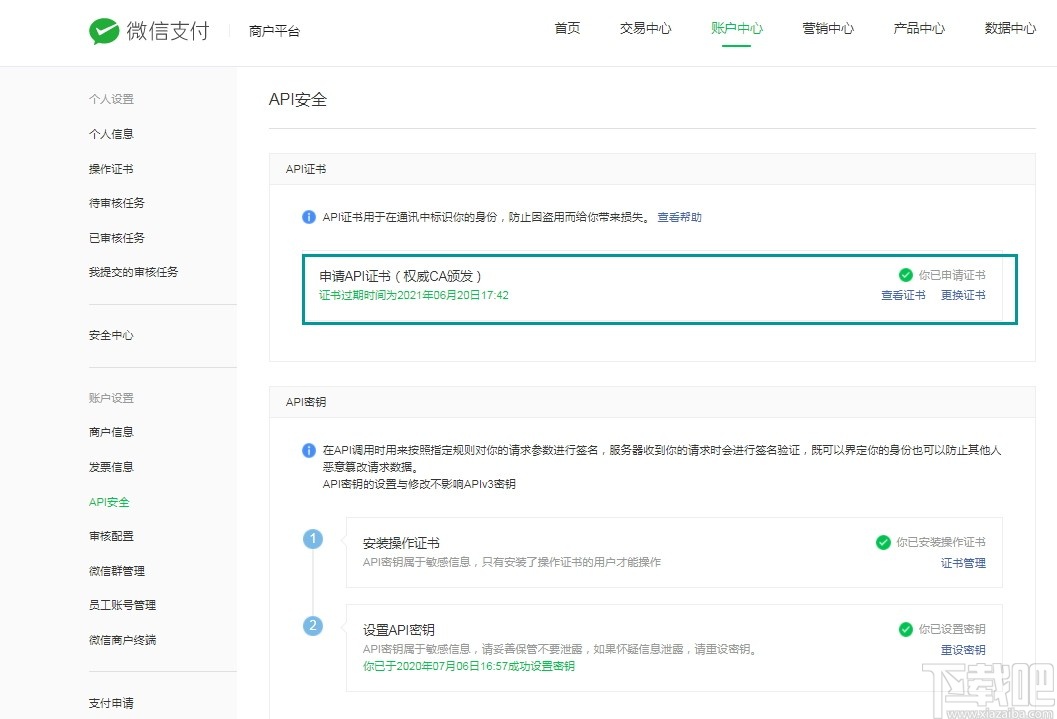Screen dimensions: 1057x719
Task: Click the blue info icon in API证书 section
Action: click(x=310, y=216)
